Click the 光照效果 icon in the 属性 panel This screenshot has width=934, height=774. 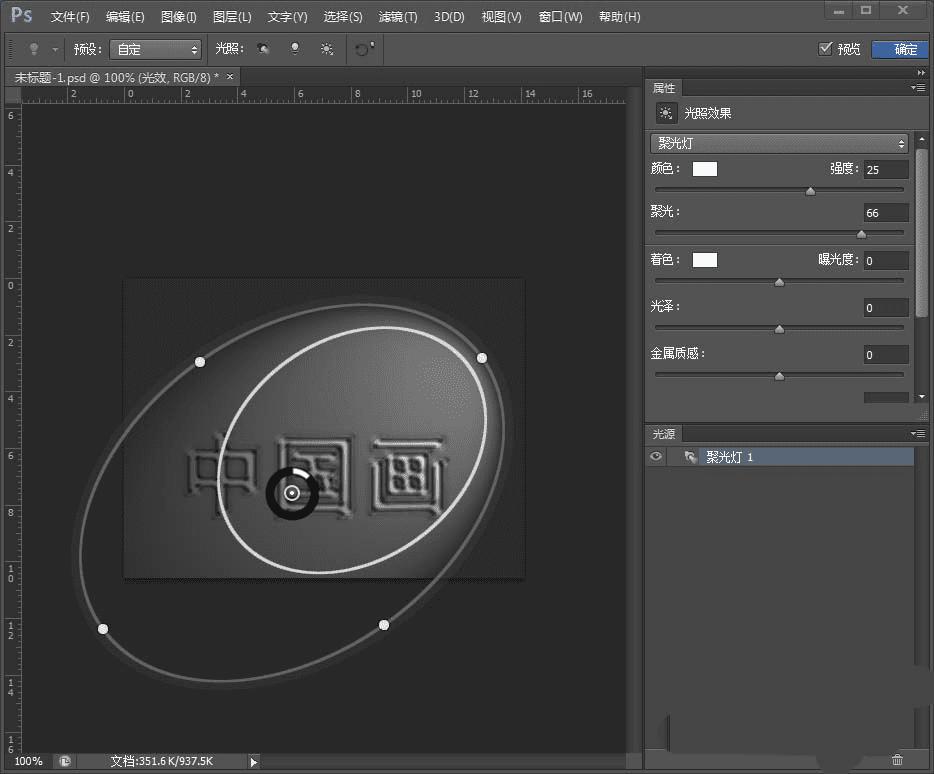tap(665, 114)
